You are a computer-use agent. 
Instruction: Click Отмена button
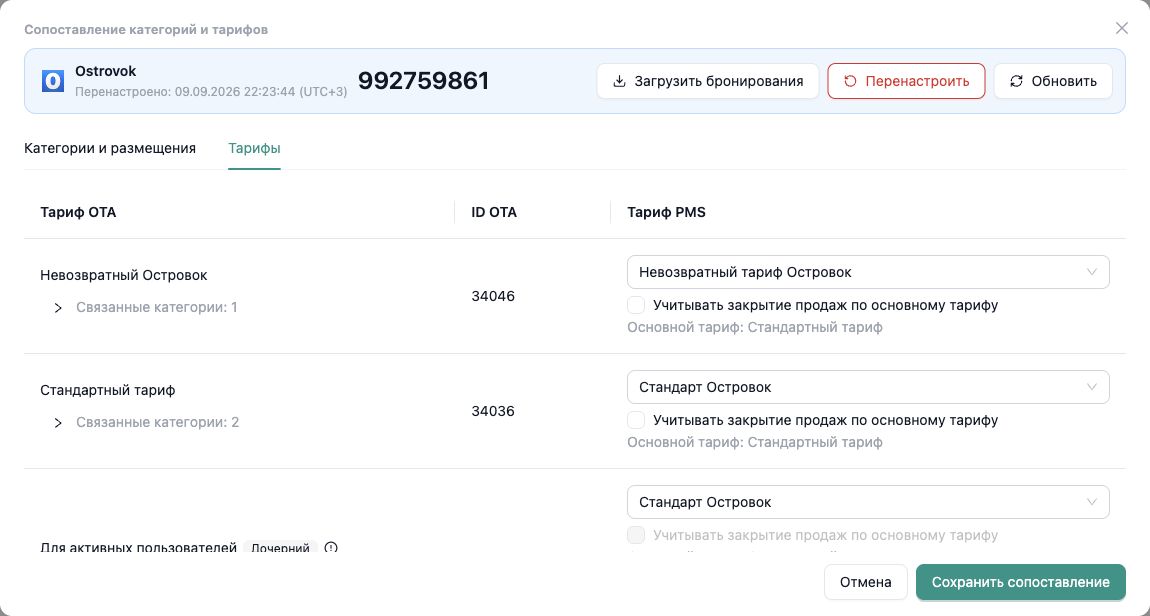(x=865, y=582)
